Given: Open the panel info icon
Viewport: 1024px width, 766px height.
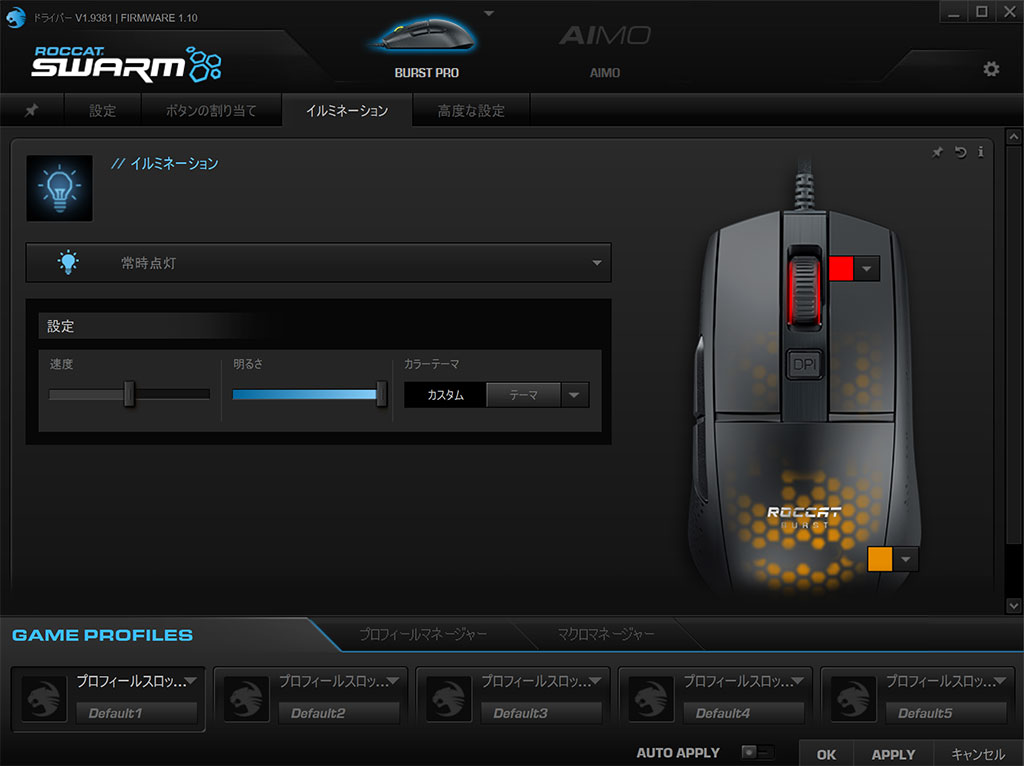Looking at the screenshot, I should pyautogui.click(x=980, y=152).
